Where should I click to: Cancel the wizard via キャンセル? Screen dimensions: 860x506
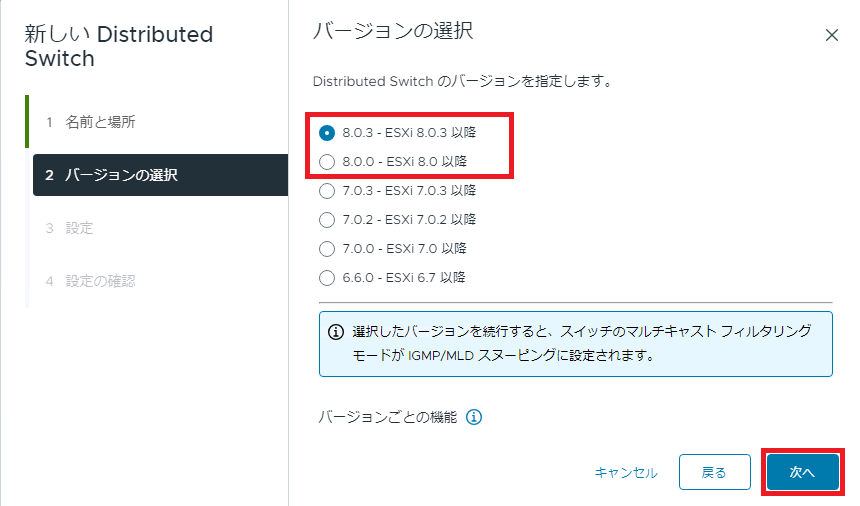(626, 473)
